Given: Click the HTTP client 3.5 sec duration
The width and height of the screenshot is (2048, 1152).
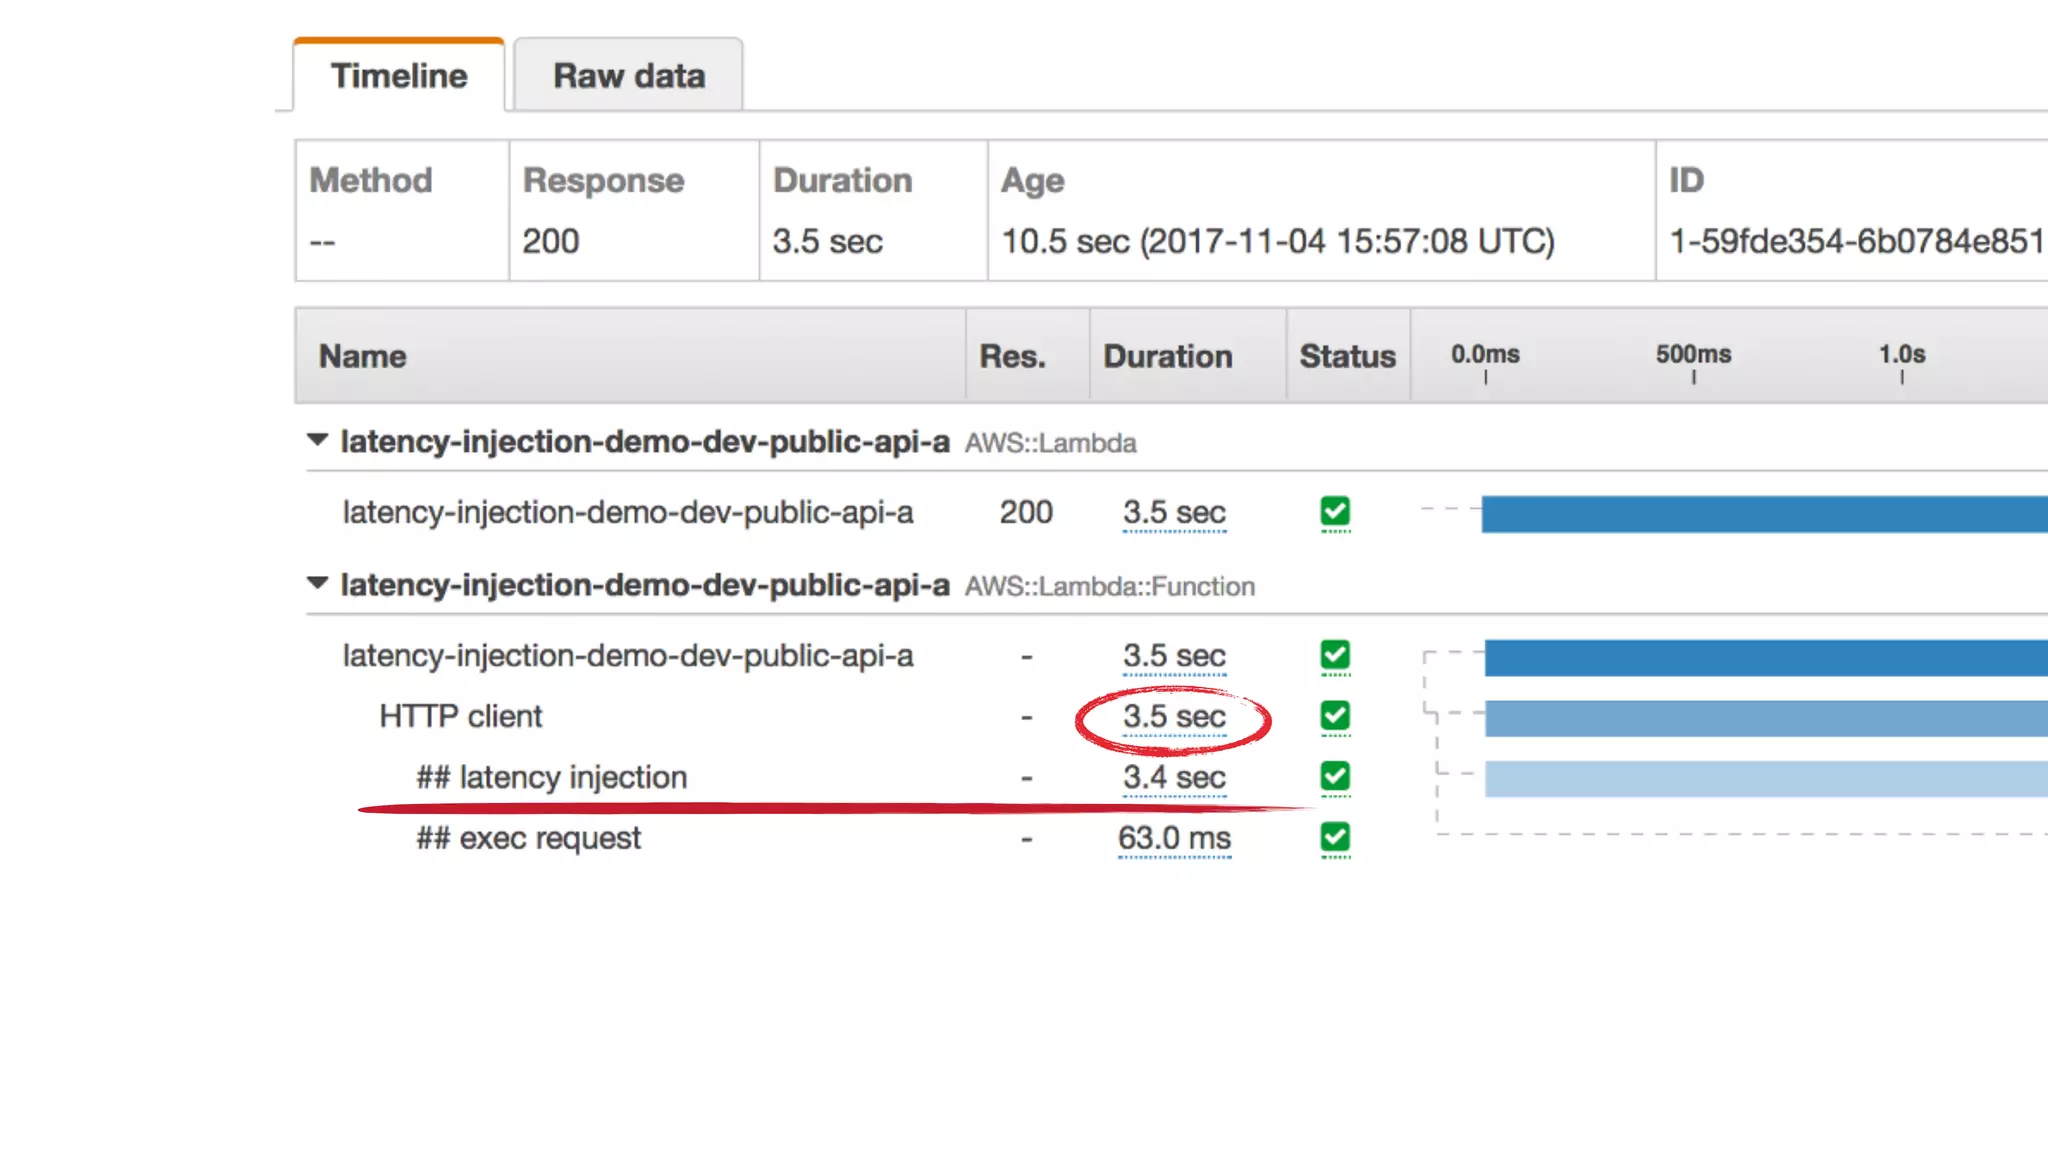Looking at the screenshot, I should 1173,717.
